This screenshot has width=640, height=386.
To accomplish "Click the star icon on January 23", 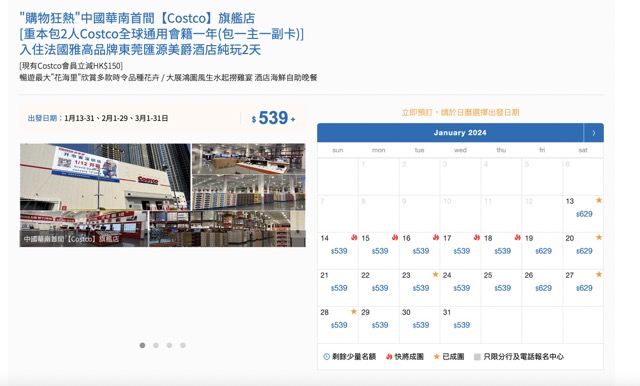I will 436,275.
